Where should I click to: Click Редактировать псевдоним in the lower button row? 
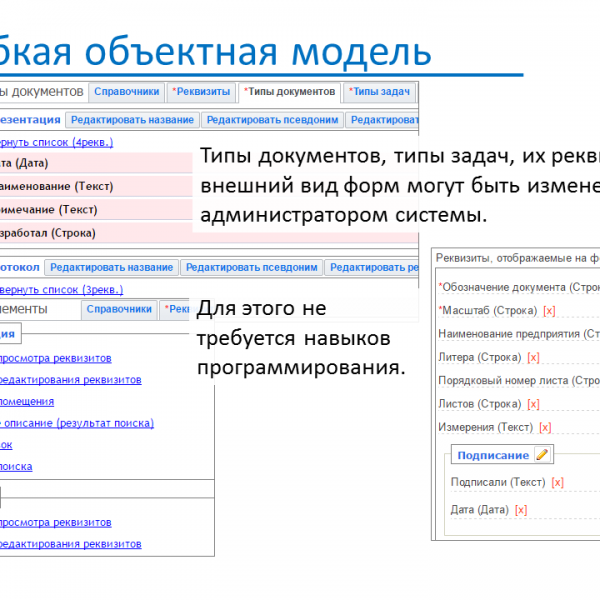point(252,268)
